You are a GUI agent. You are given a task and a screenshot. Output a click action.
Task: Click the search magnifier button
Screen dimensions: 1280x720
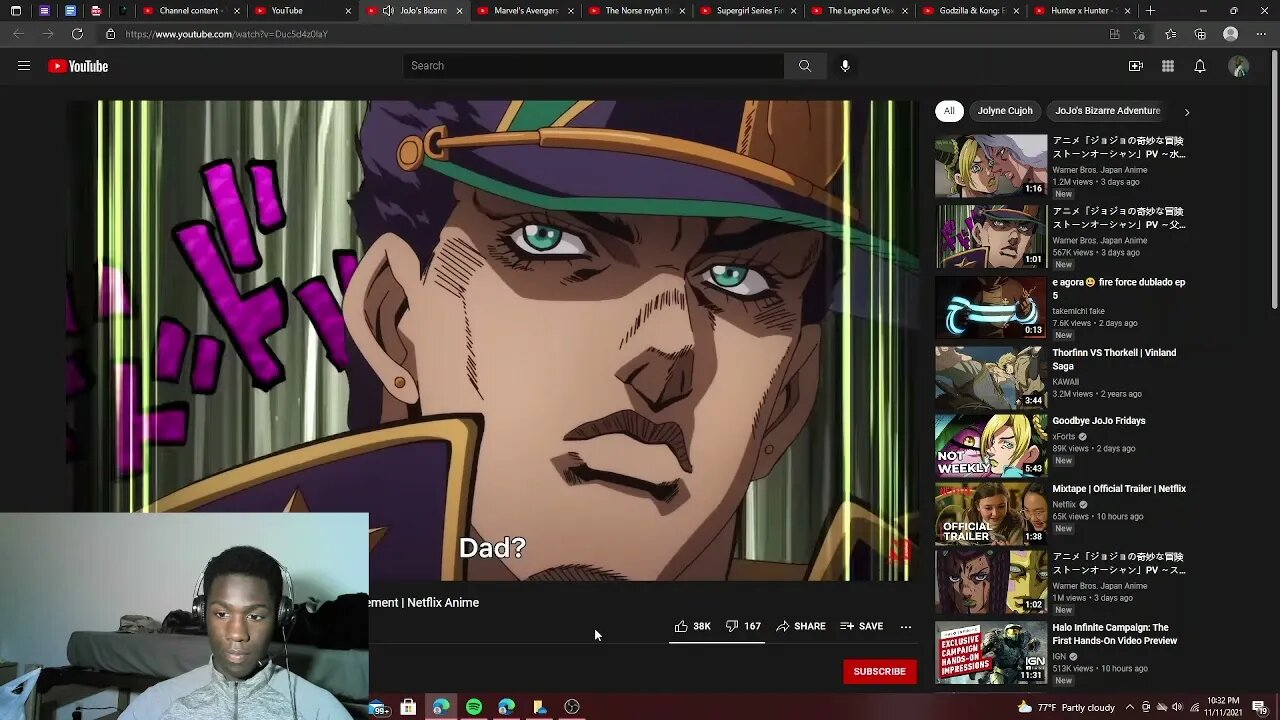tap(805, 66)
